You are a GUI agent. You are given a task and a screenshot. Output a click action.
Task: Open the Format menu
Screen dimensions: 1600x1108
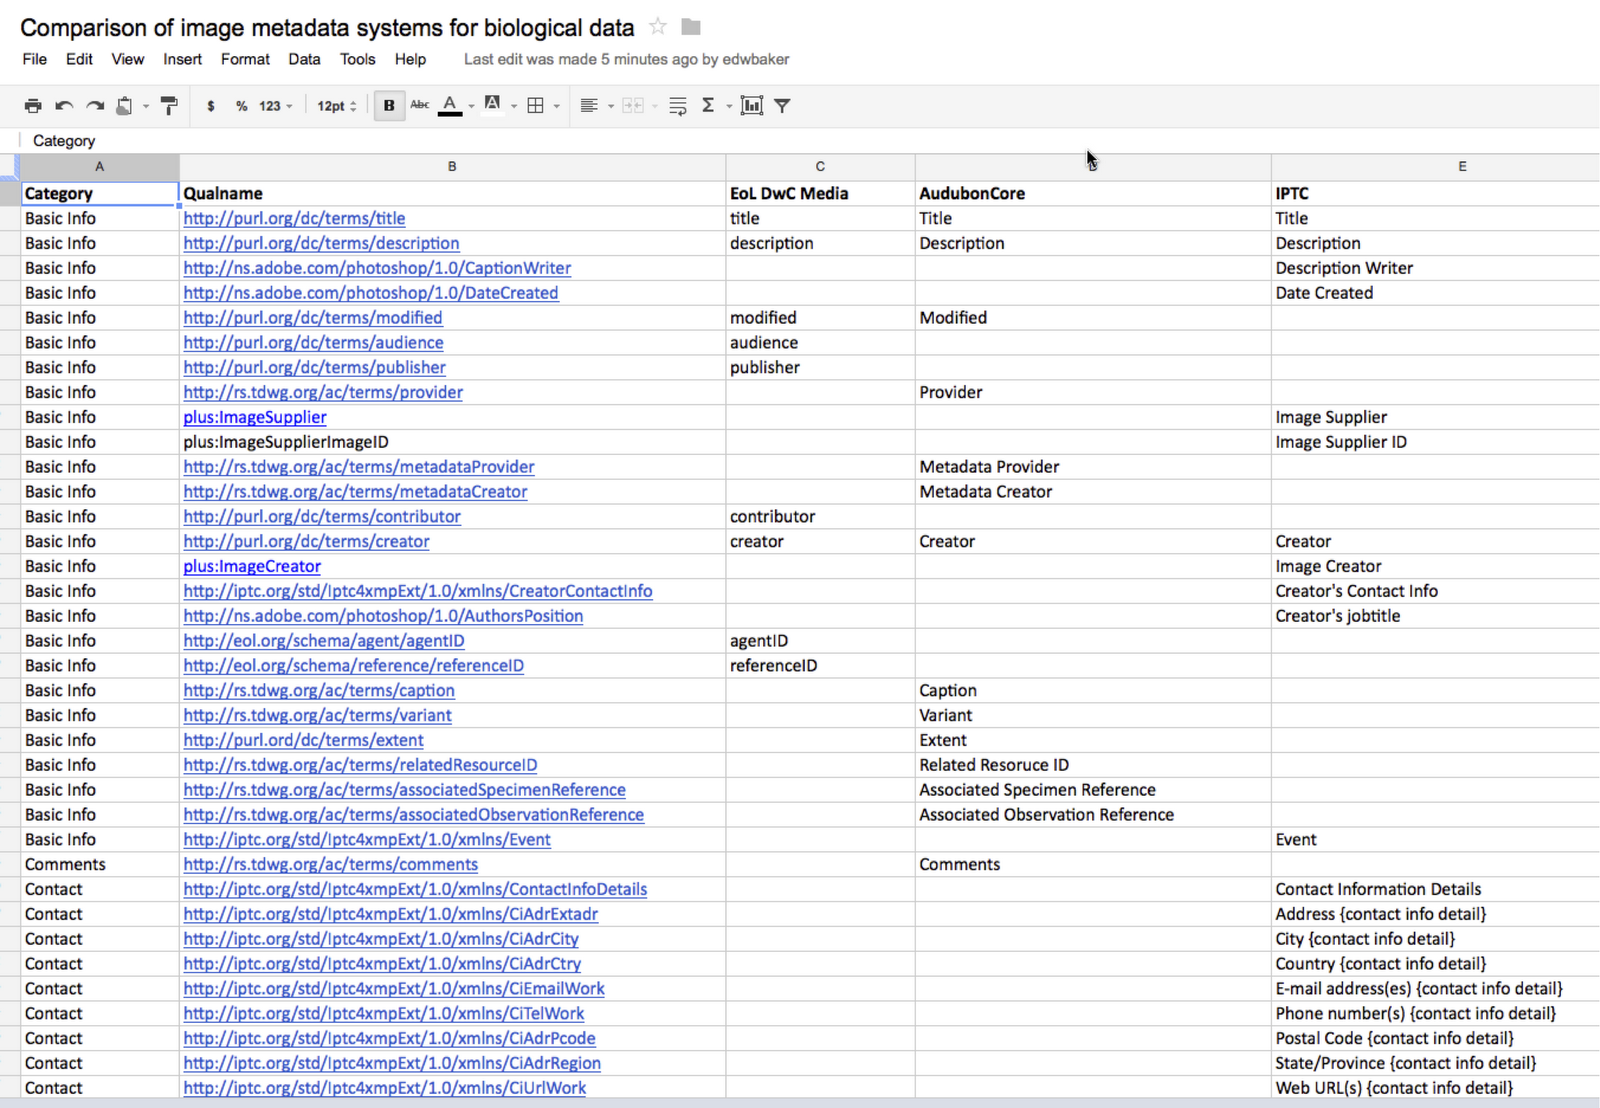click(x=245, y=59)
